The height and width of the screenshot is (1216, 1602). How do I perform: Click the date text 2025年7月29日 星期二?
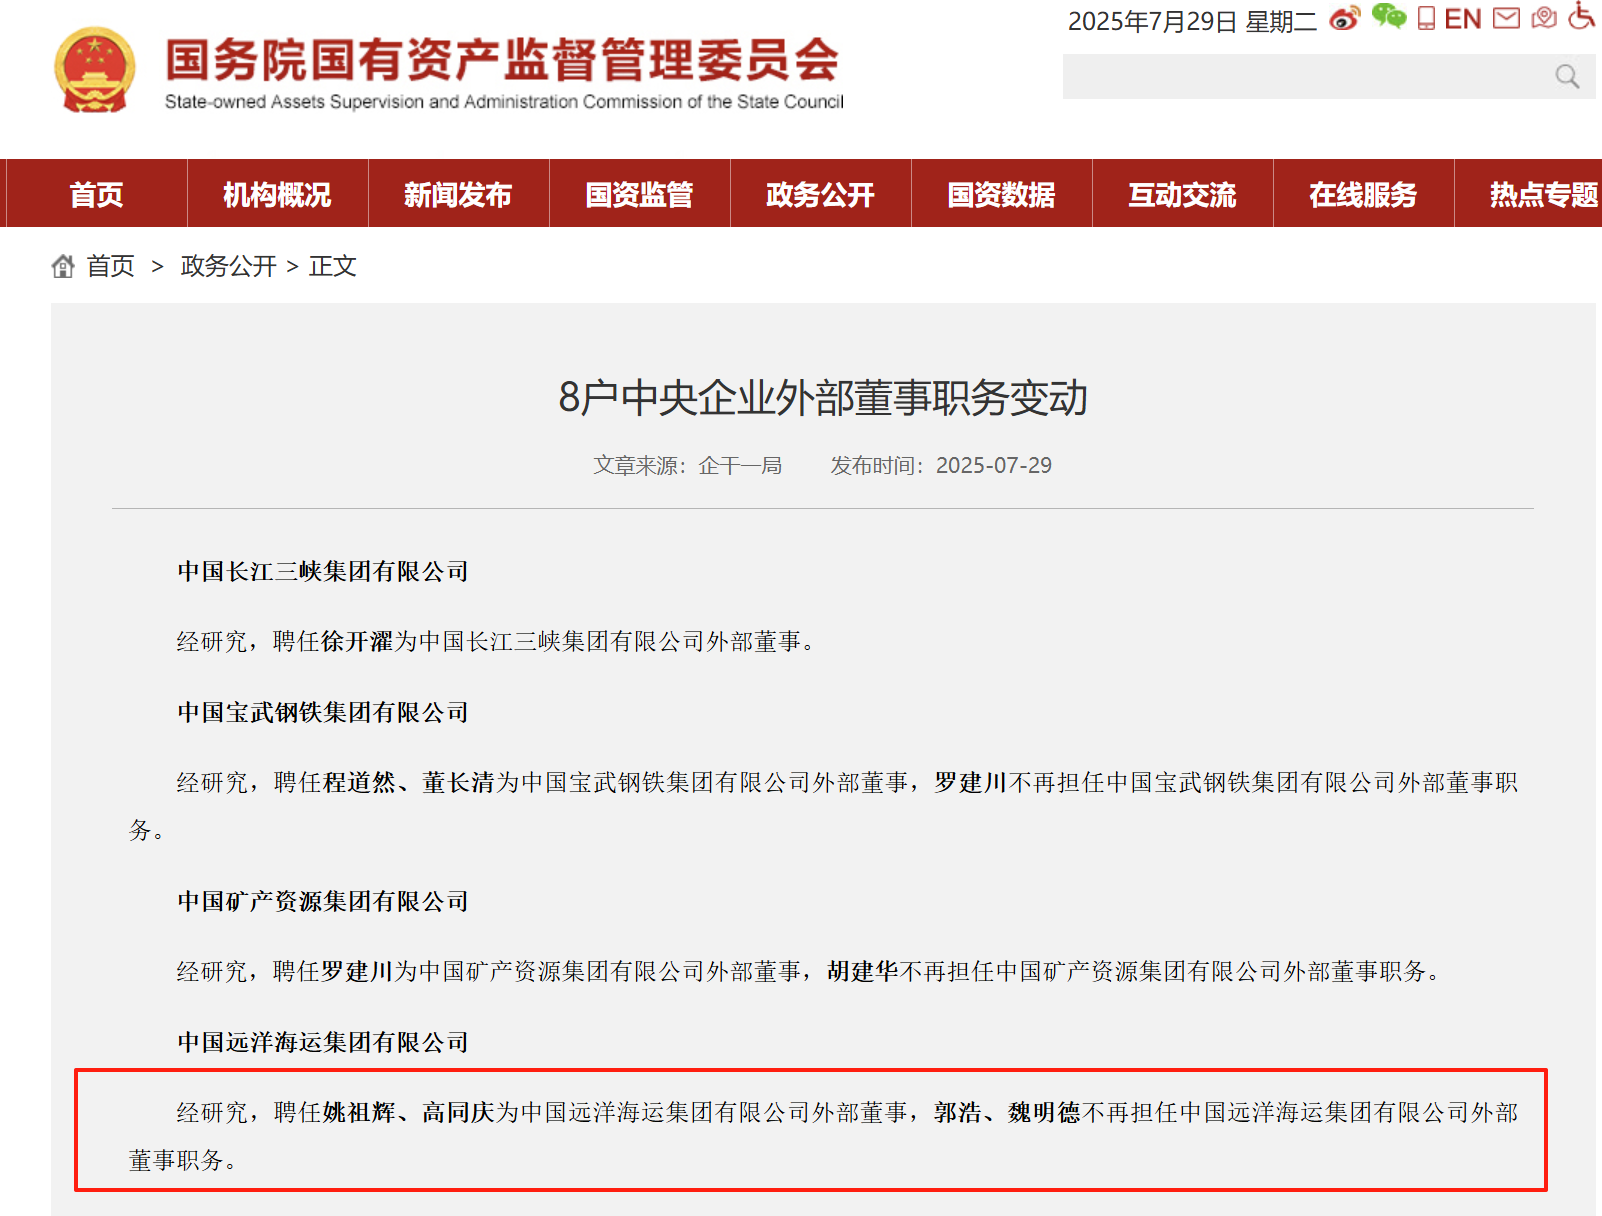coord(1192,21)
